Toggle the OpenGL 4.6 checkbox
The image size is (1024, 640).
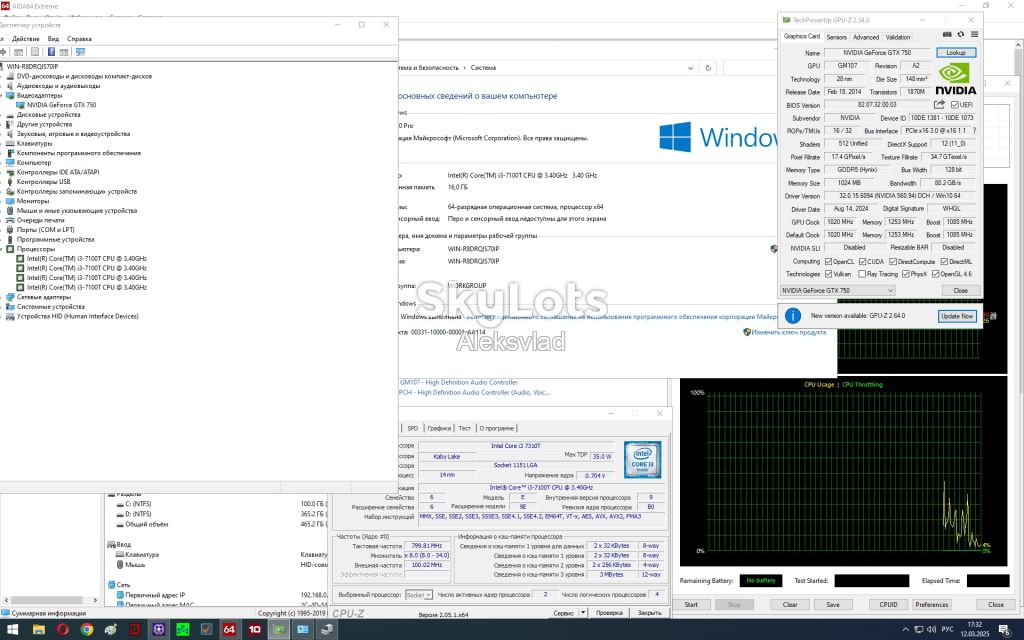[935, 274]
